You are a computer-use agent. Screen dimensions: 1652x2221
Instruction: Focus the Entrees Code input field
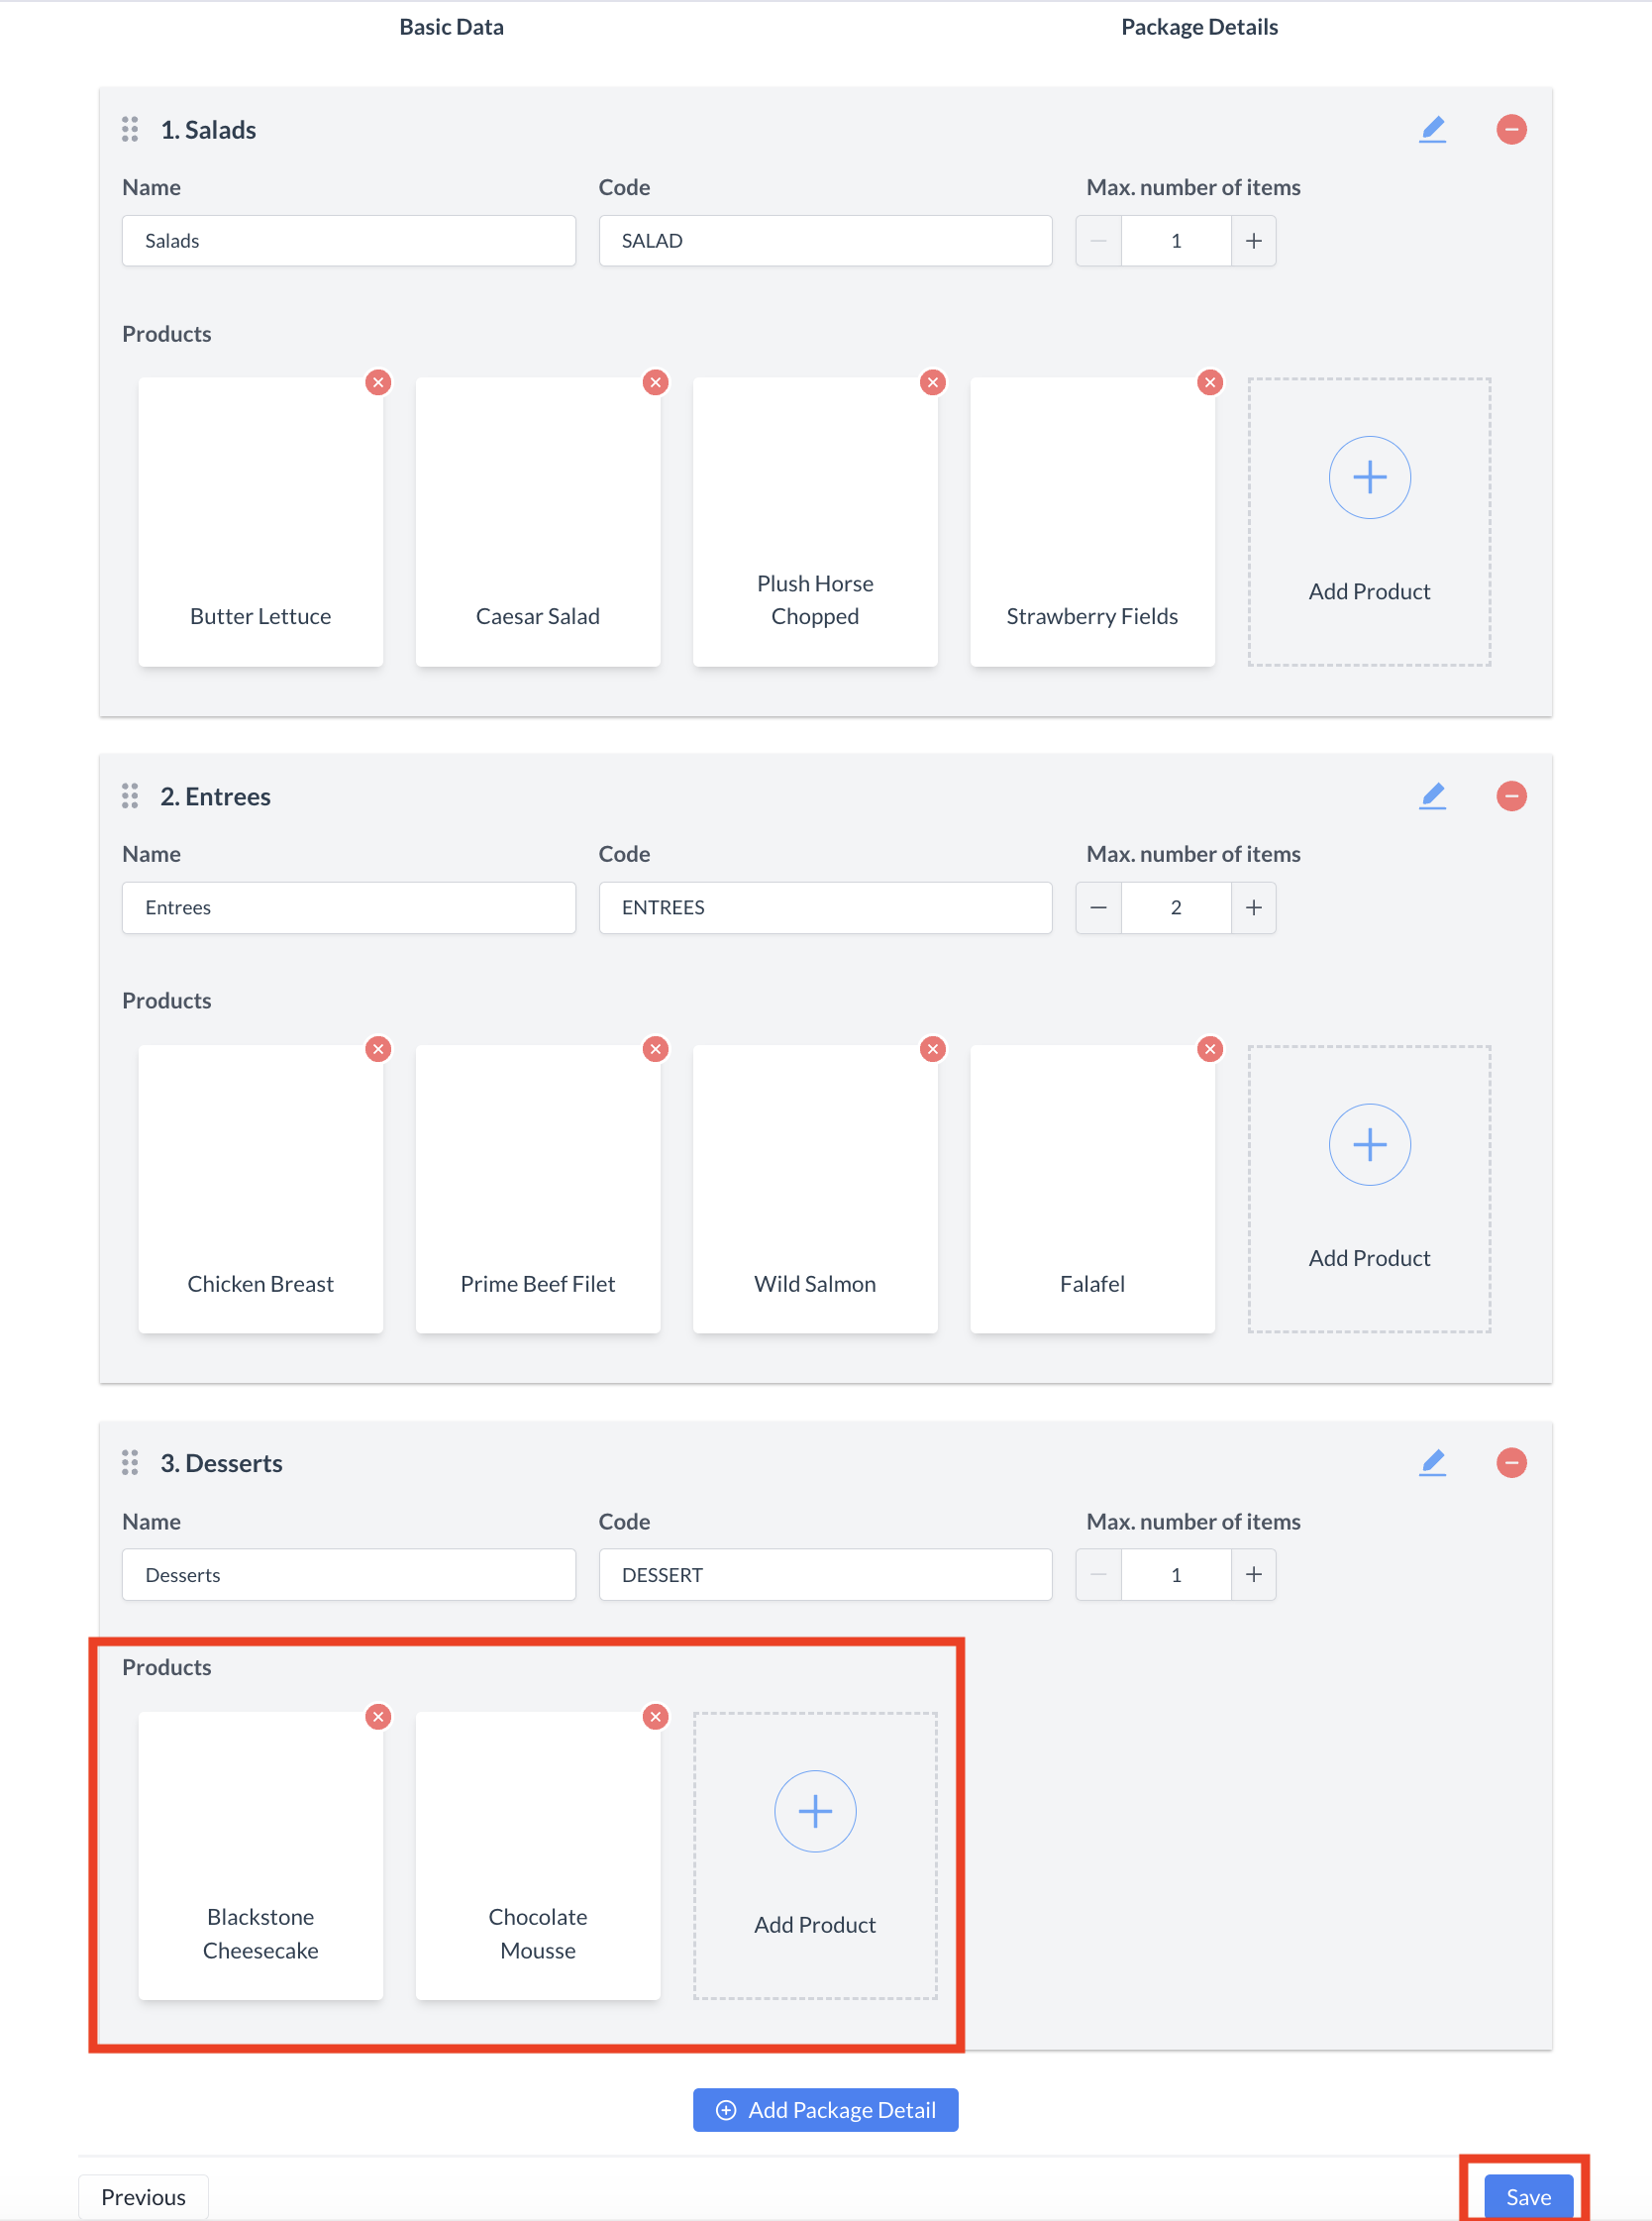[825, 908]
